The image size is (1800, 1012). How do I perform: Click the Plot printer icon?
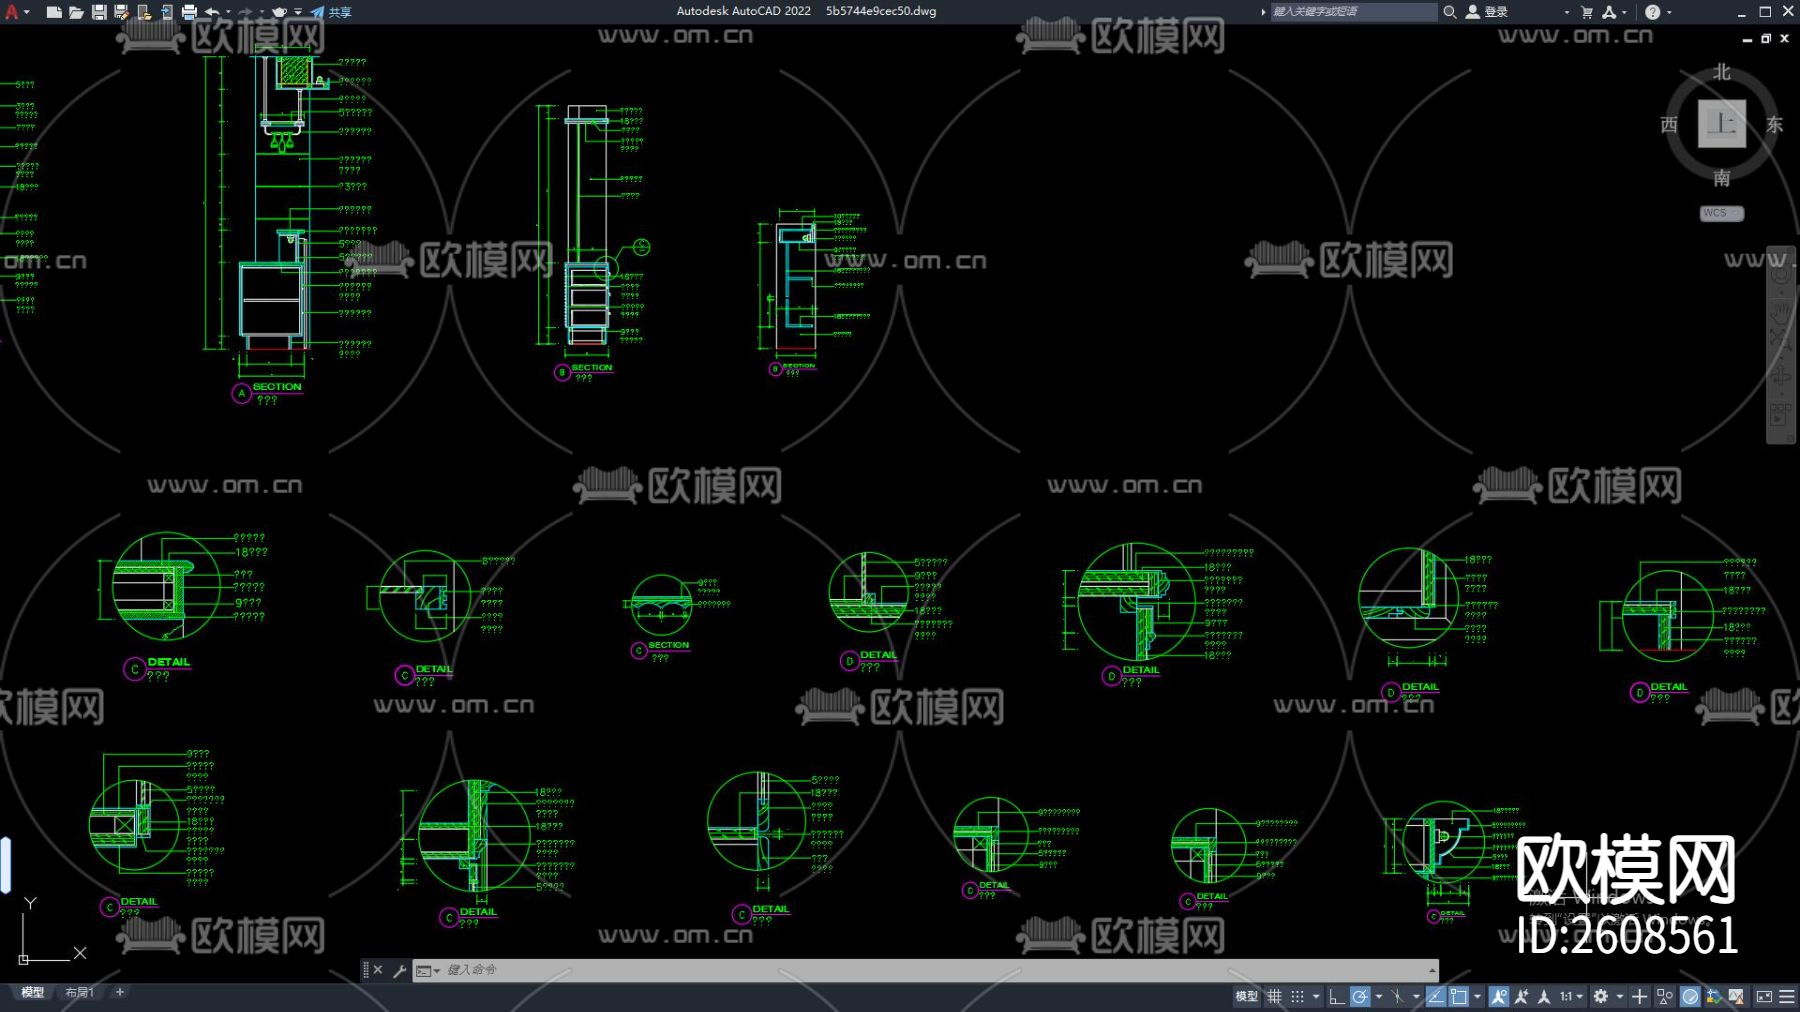point(189,12)
